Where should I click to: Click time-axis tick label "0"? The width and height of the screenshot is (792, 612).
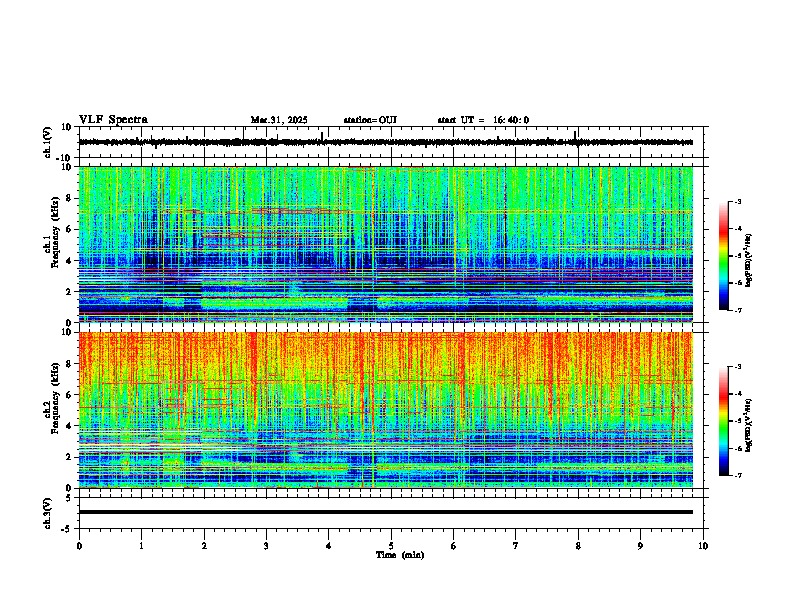(79, 546)
